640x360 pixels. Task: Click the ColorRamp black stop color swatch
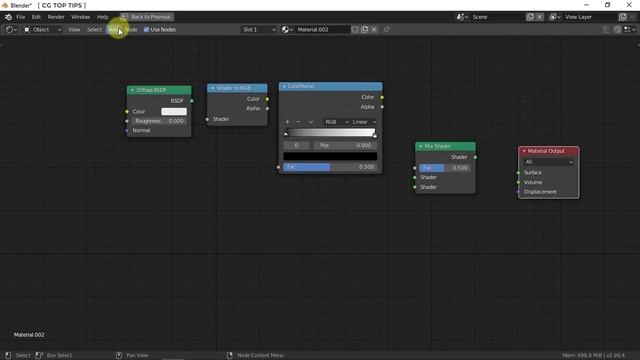pyautogui.click(x=330, y=156)
